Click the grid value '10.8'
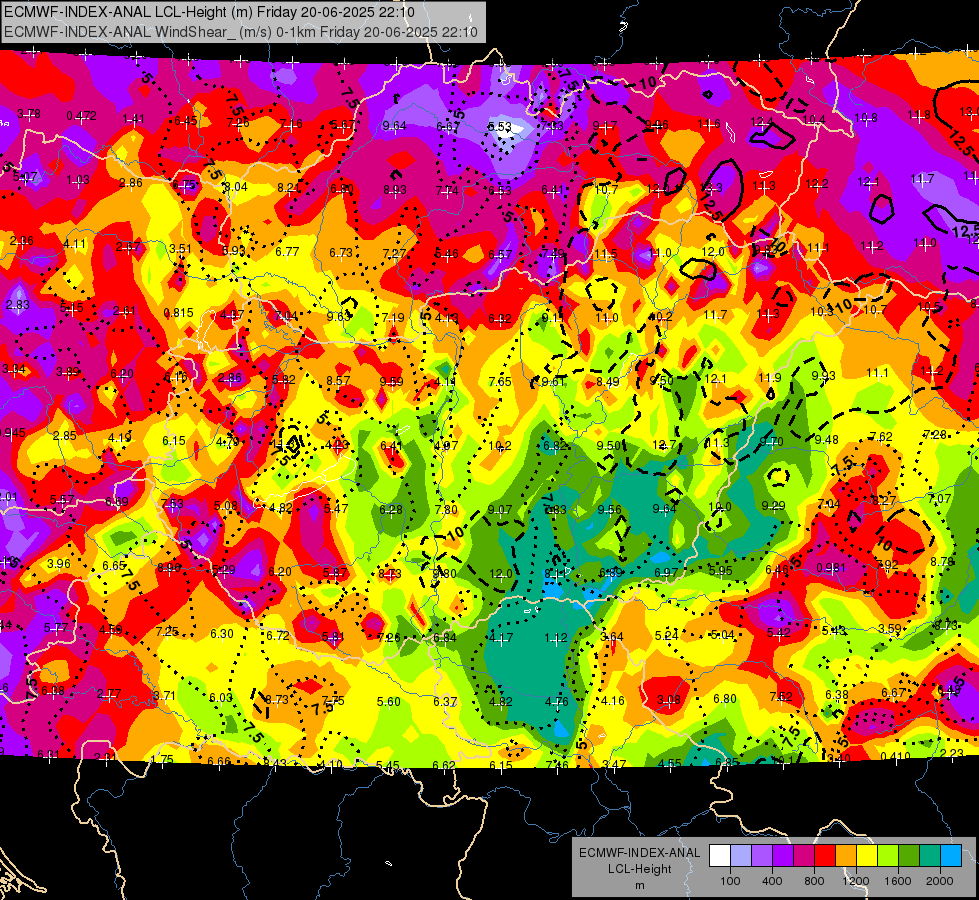Viewport: 979px width, 900px height. [866, 117]
